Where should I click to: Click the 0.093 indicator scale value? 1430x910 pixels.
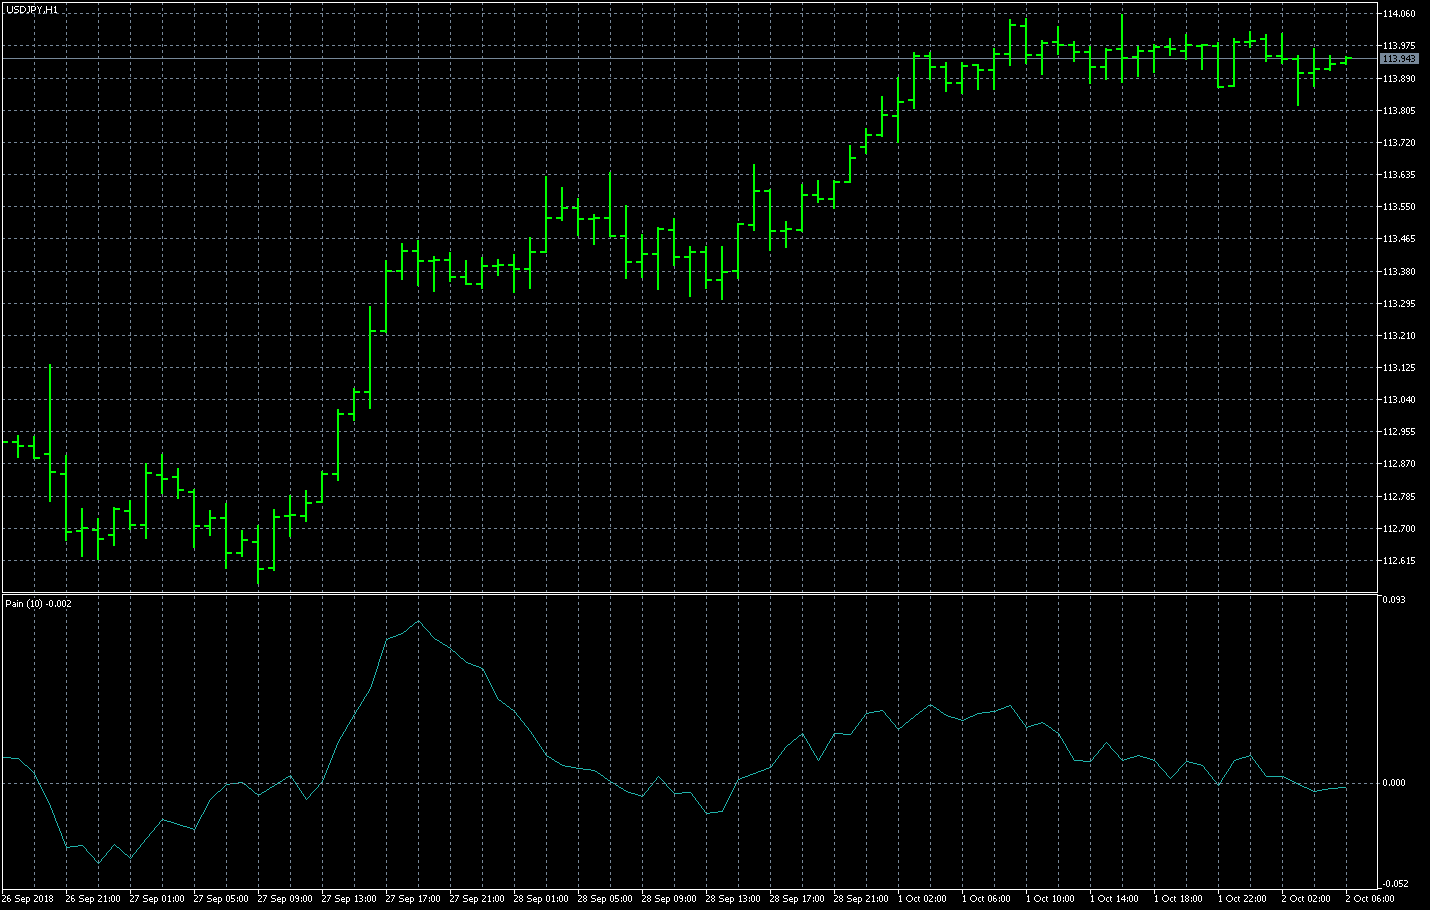pos(1393,600)
